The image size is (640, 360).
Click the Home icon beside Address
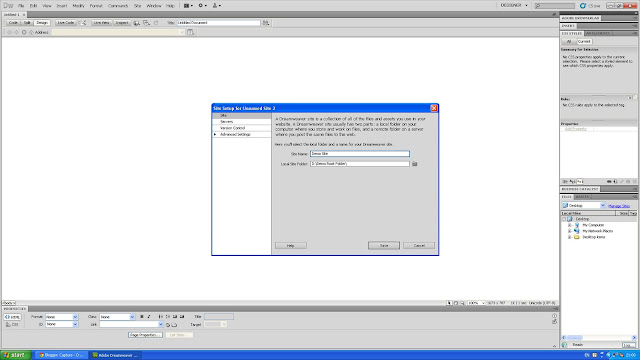click(31, 32)
